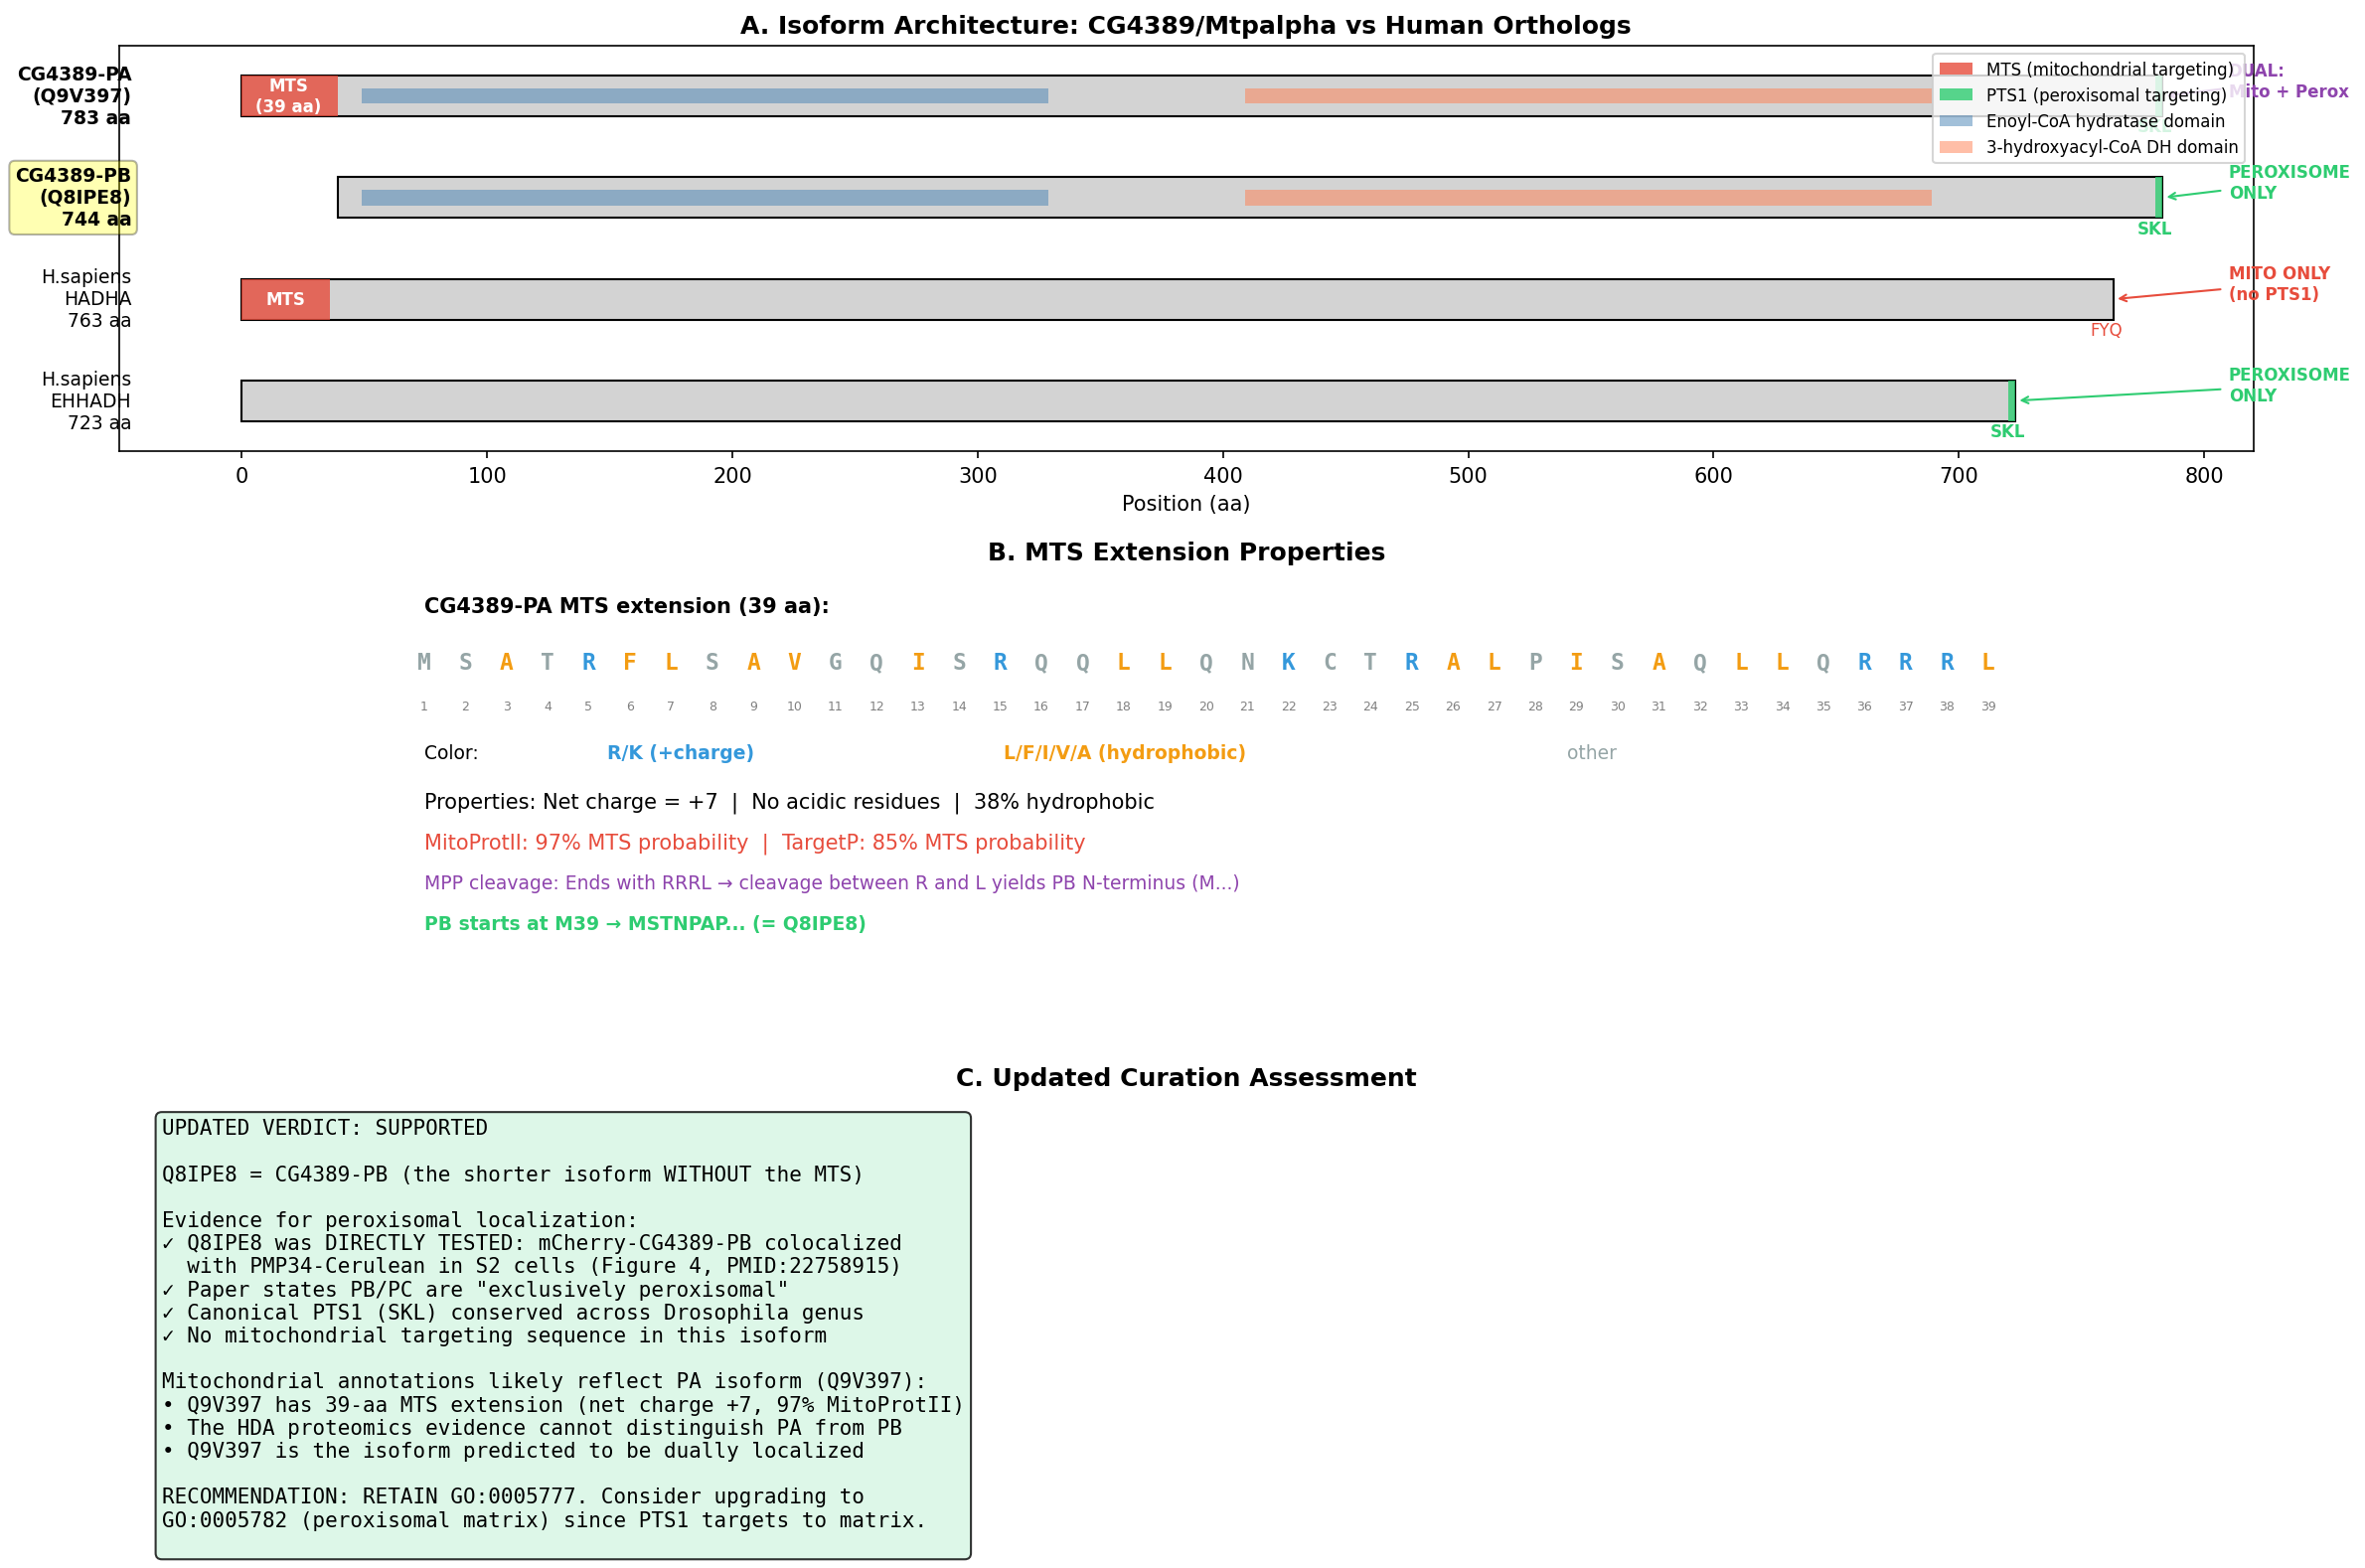The height and width of the screenshot is (1568, 2365).
Task: Click the salmon 3-hydroxyacyl-CoA DH legend swatch
Action: 1955,147
